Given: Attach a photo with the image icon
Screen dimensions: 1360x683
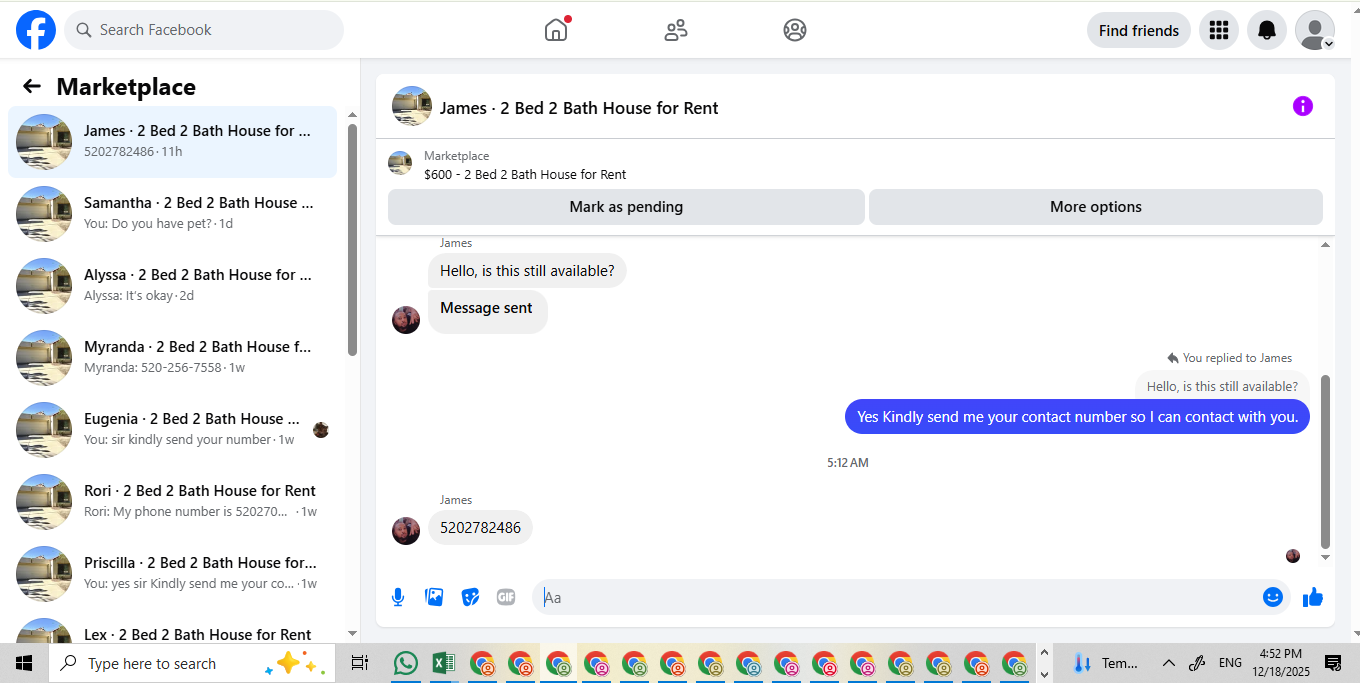Looking at the screenshot, I should (434, 597).
